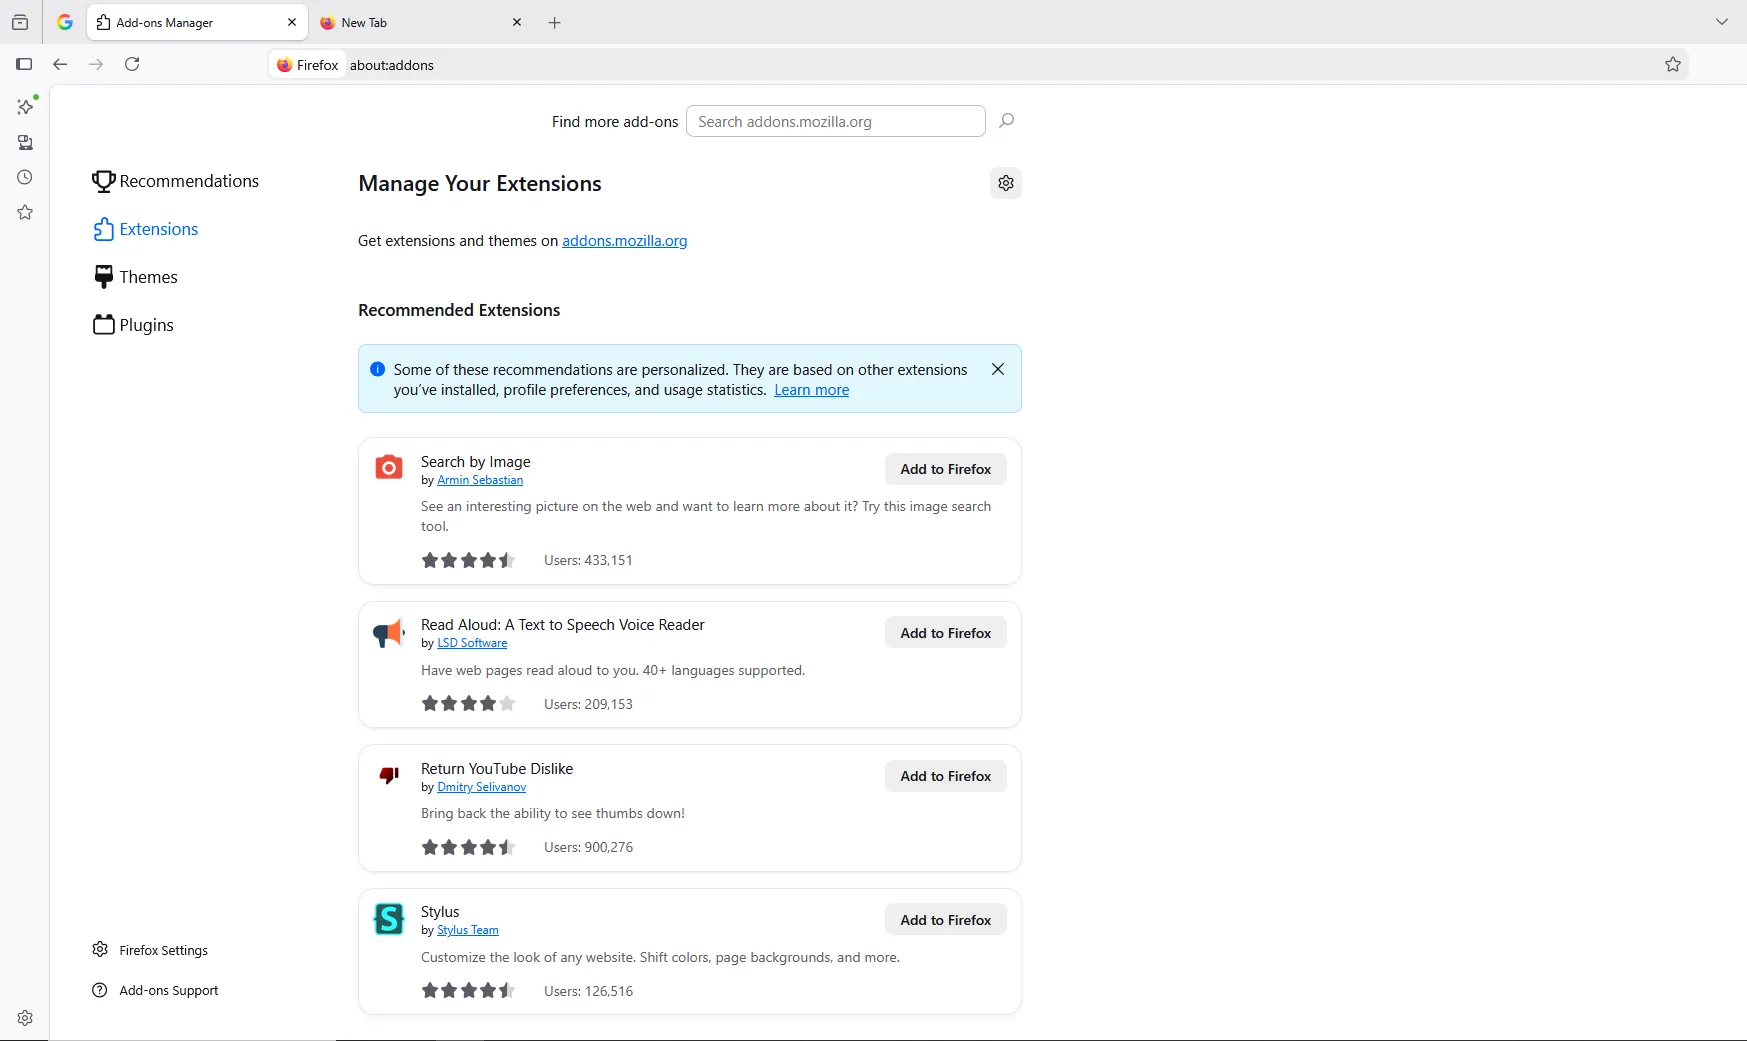Close the Add-ons Manager tab
Screen dimensions: 1747x1041
292,22
